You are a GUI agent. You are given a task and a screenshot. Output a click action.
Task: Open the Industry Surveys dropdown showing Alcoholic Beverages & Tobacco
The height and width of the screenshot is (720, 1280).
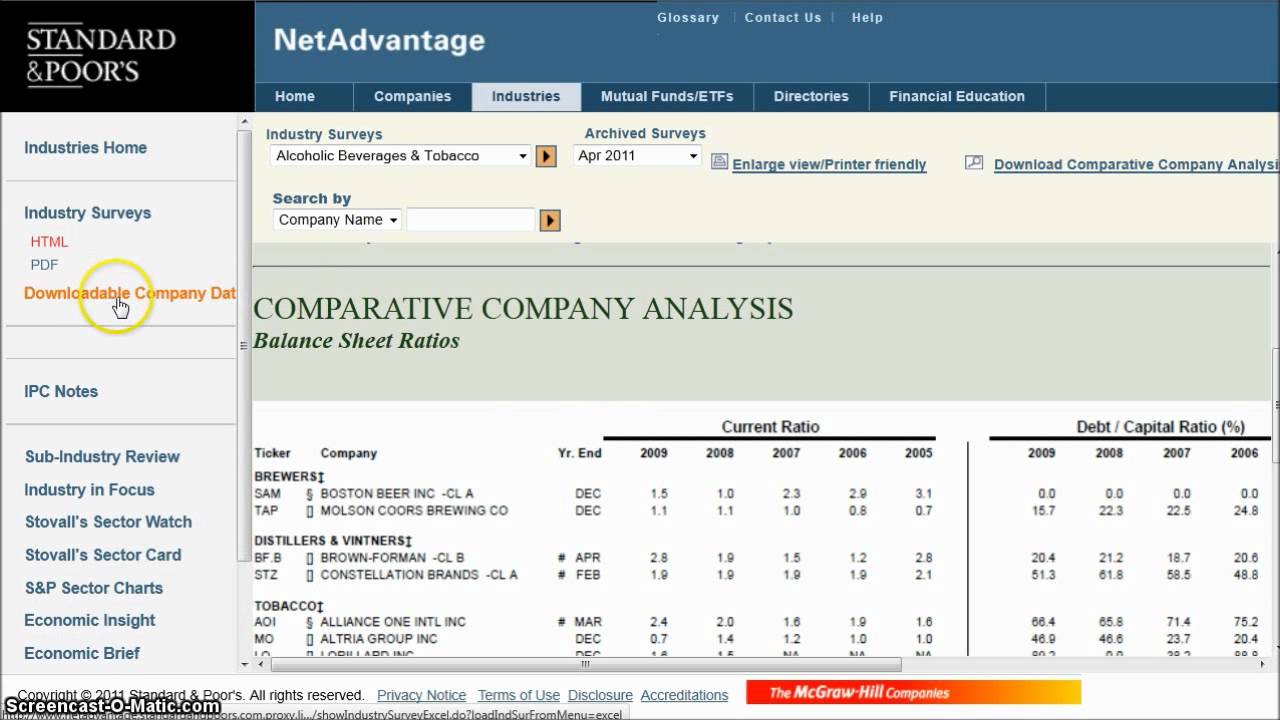click(x=401, y=156)
